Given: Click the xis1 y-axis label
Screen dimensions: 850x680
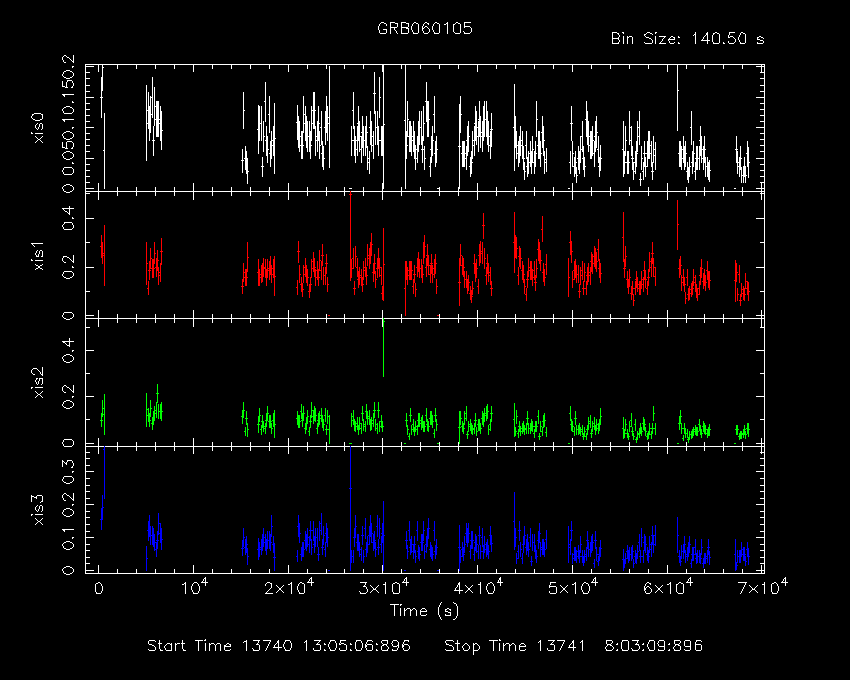Looking at the screenshot, I should (x=38, y=255).
